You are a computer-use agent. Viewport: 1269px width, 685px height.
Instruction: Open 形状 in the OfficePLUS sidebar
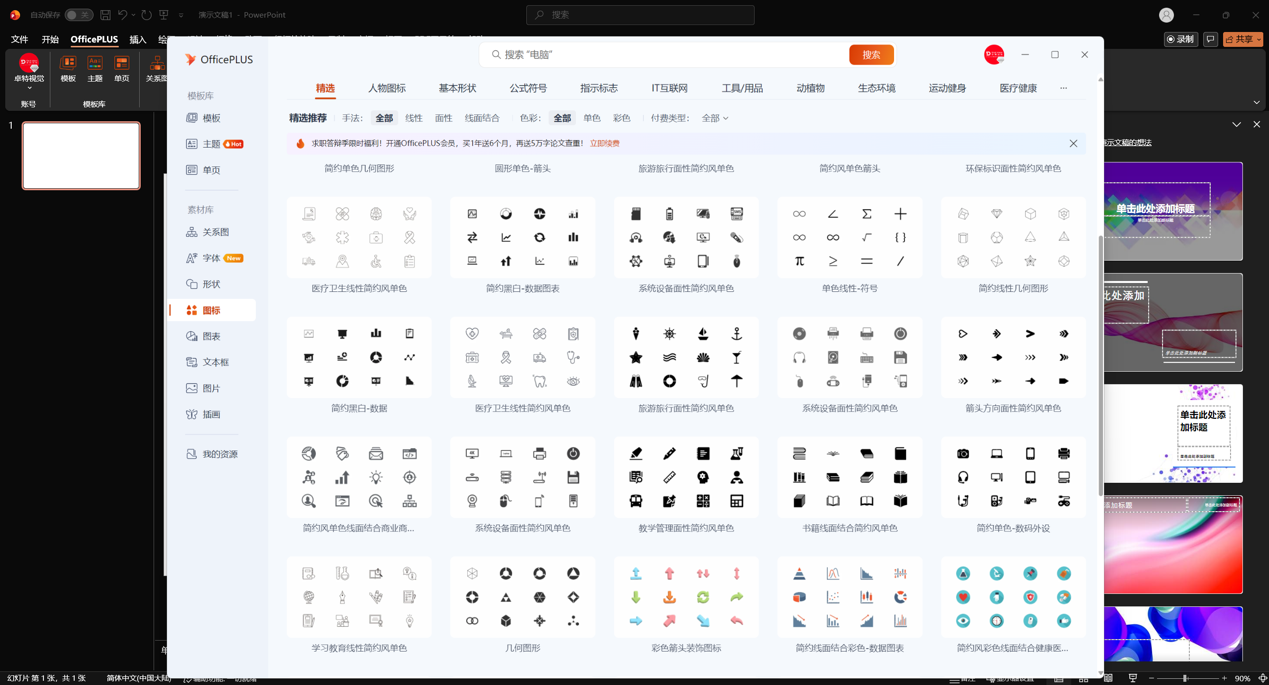pyautogui.click(x=212, y=284)
